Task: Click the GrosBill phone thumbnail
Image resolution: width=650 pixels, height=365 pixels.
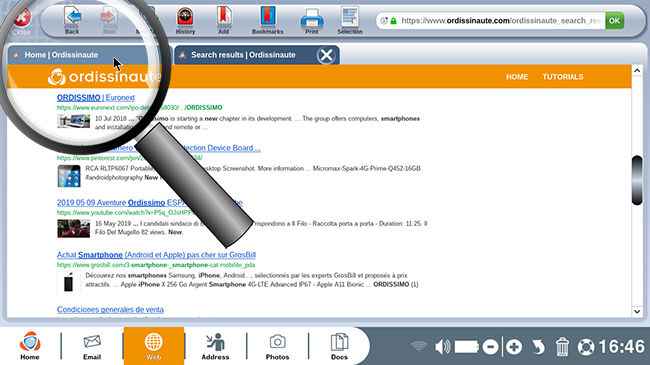Action: click(x=68, y=282)
